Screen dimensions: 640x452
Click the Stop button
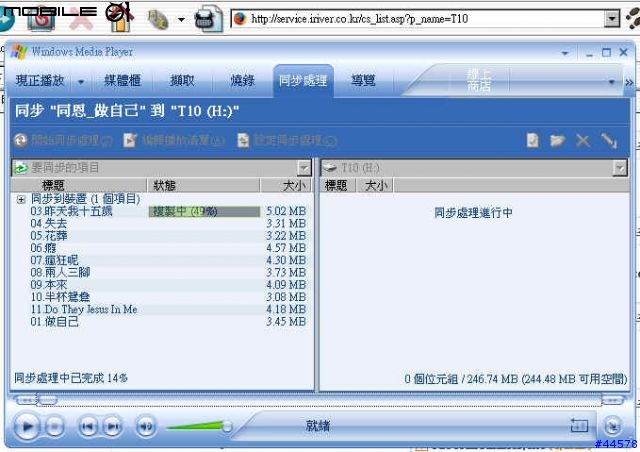(54, 427)
